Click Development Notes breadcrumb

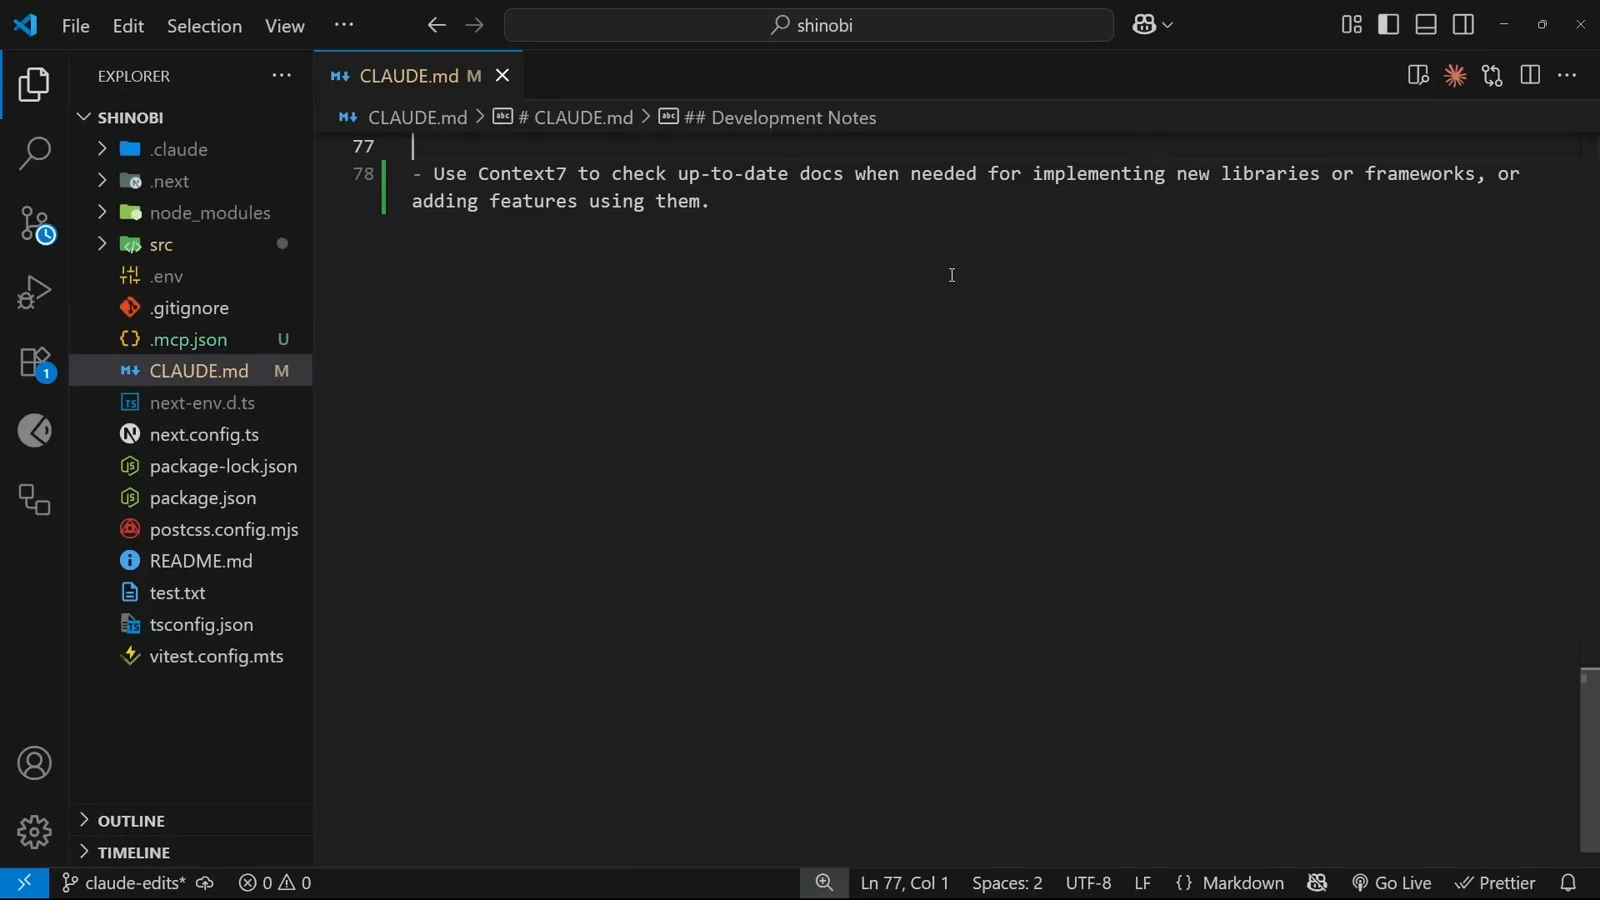pos(768,118)
